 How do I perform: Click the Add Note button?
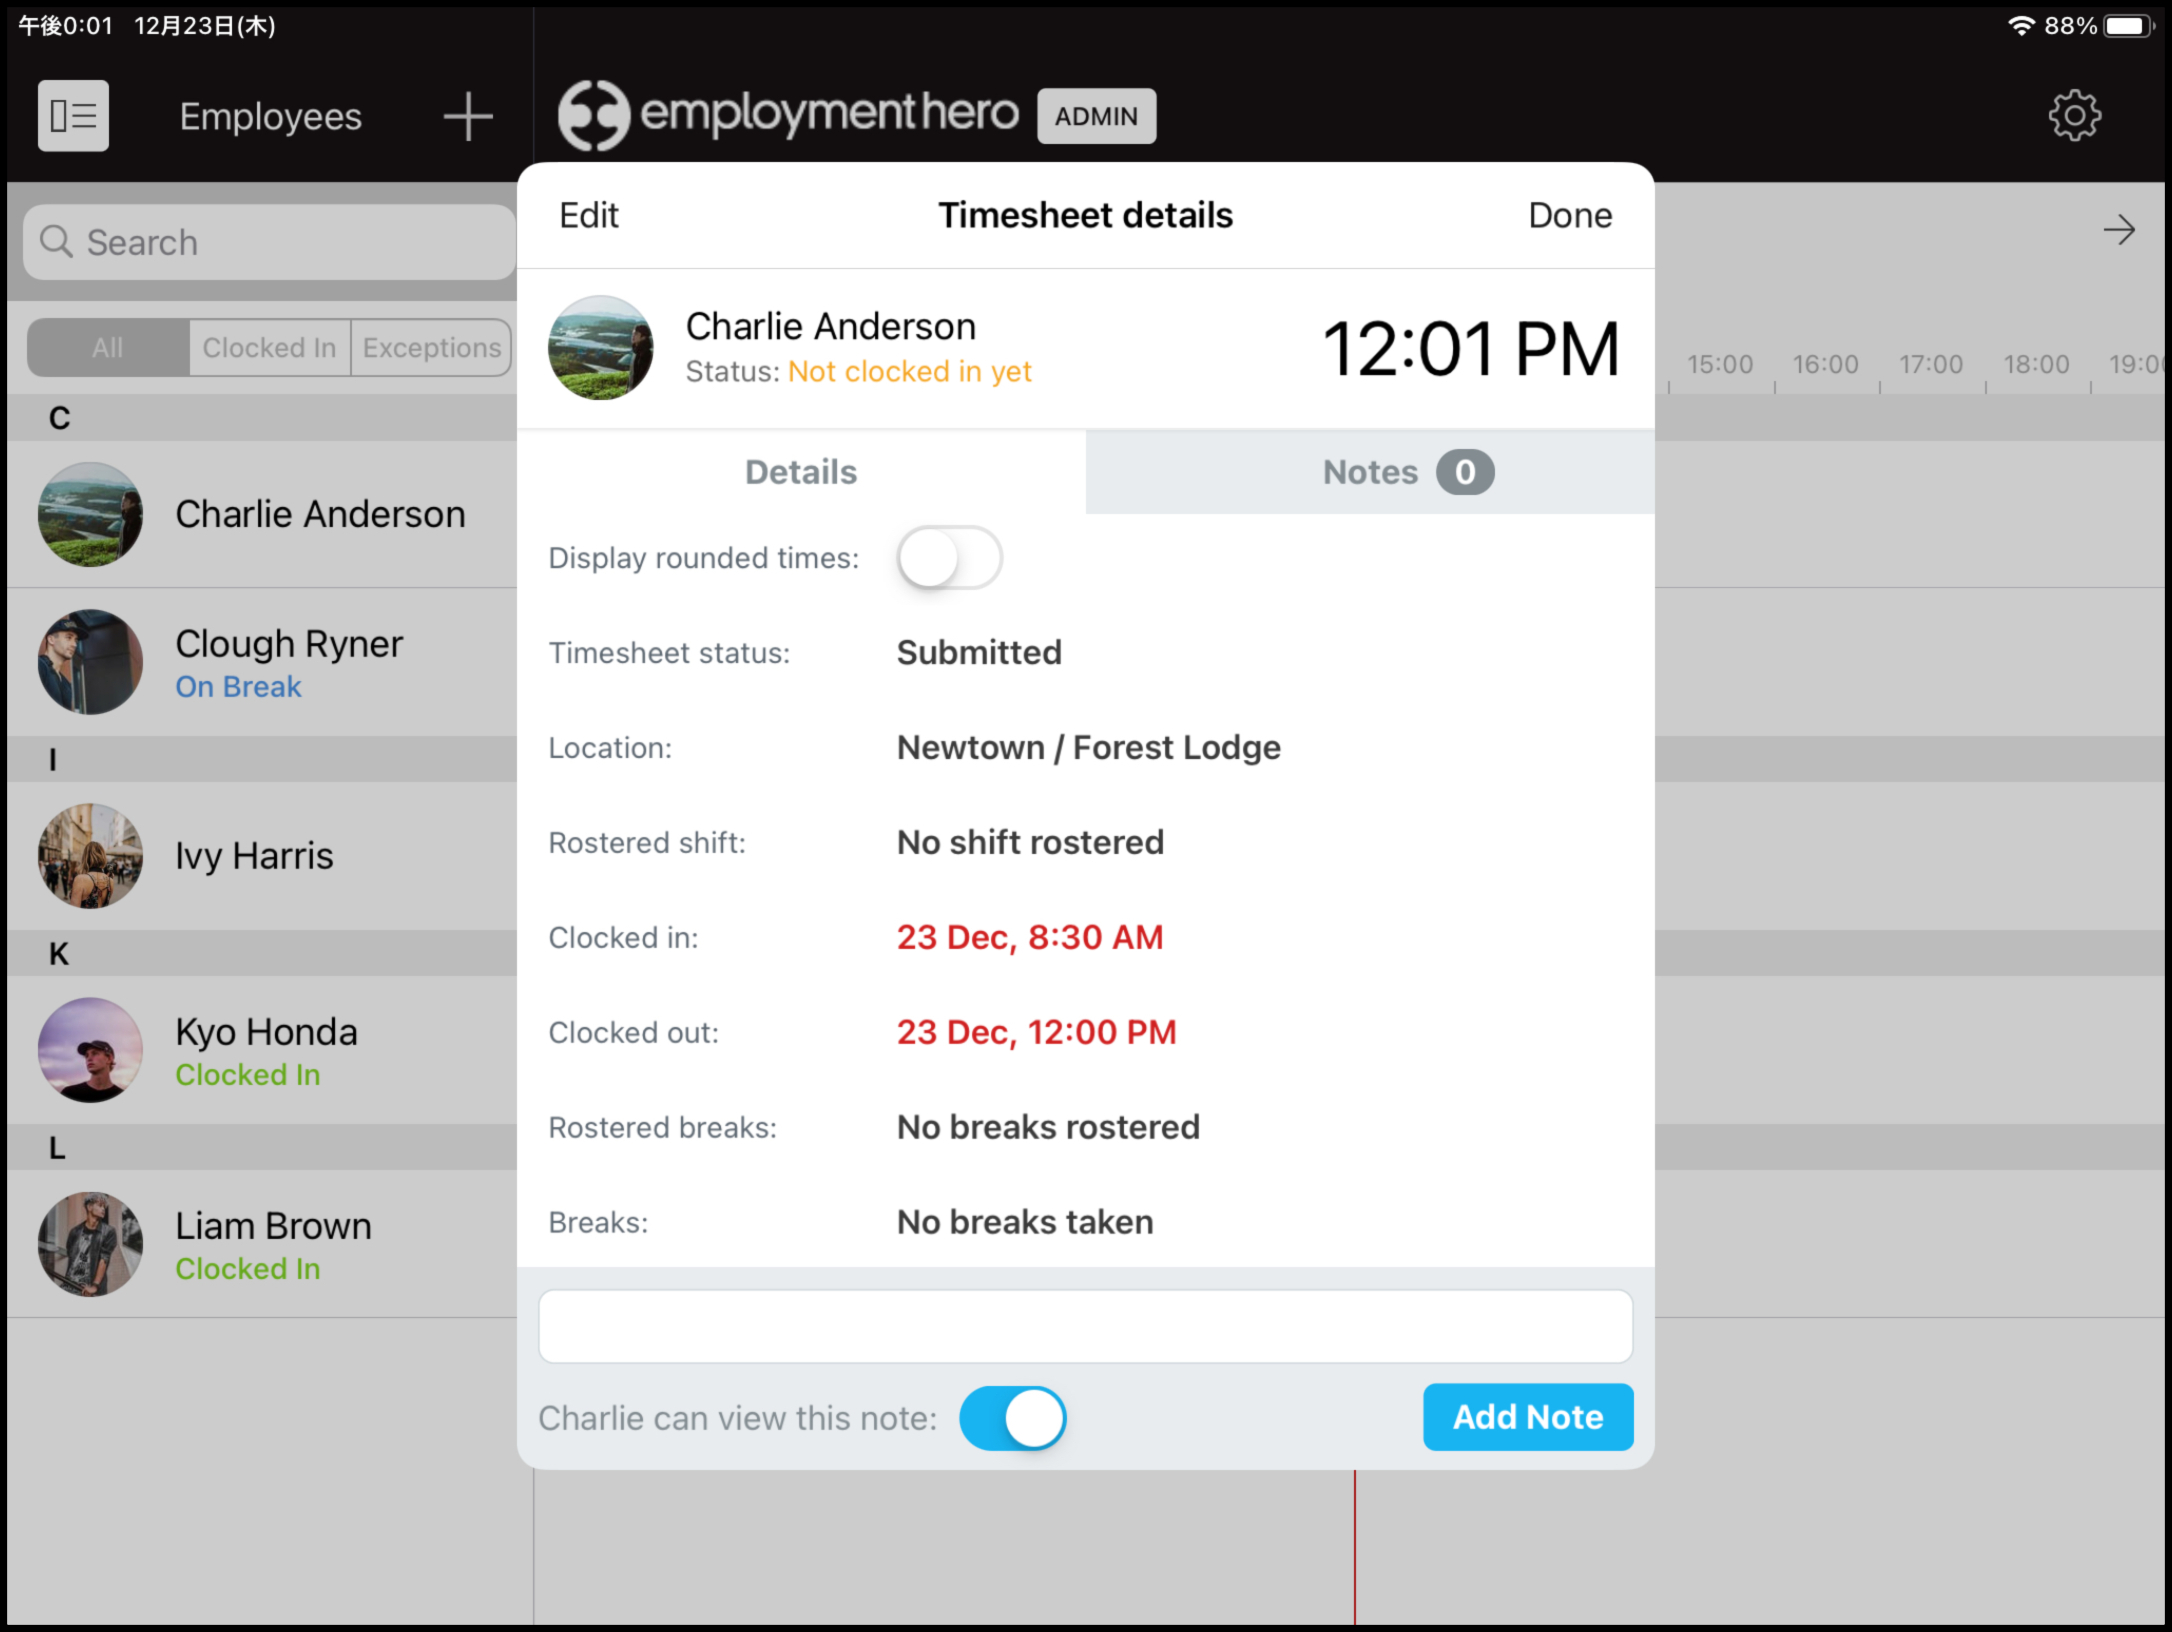(x=1527, y=1416)
